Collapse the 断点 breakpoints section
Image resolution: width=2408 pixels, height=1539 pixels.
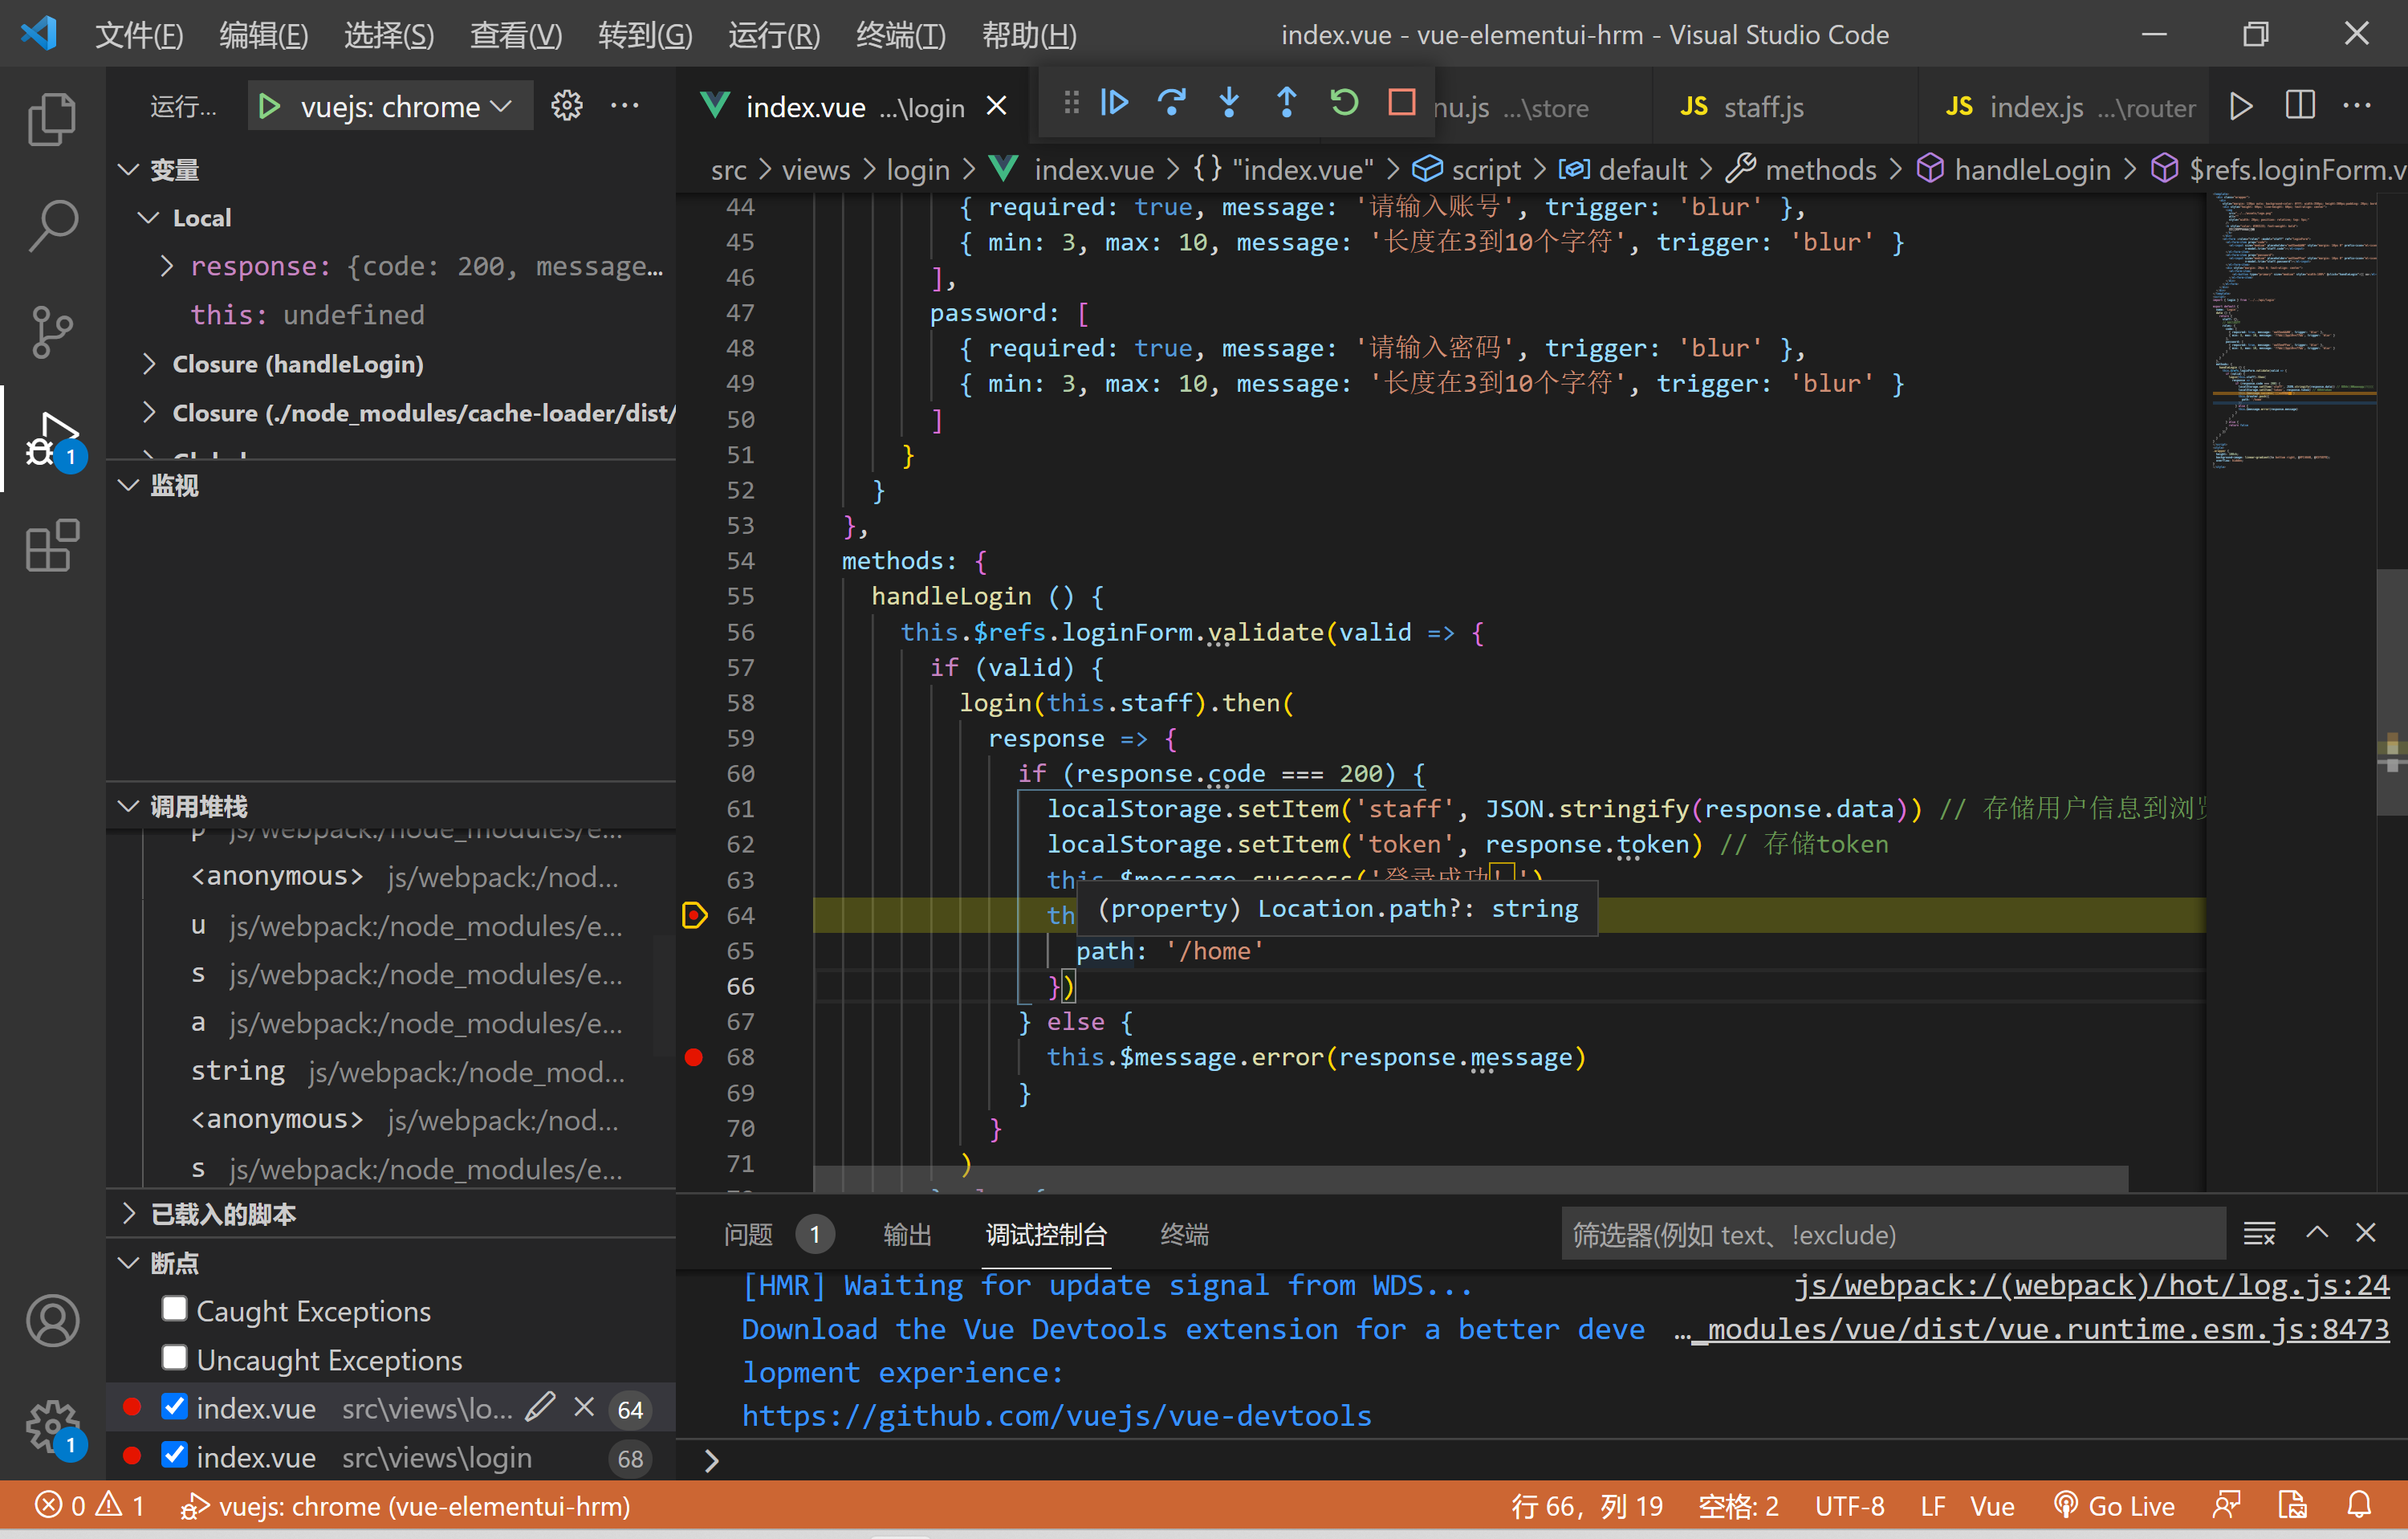(128, 1263)
